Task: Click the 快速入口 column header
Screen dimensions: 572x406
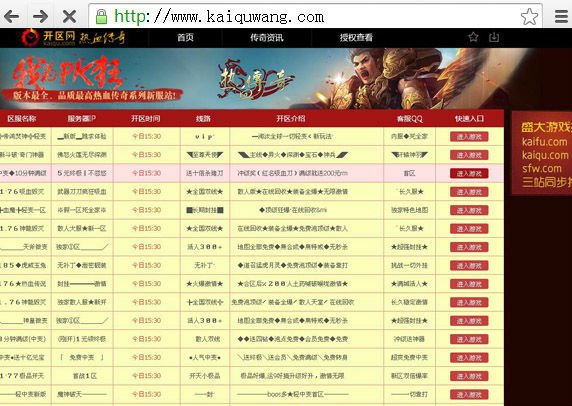Action: [469, 119]
